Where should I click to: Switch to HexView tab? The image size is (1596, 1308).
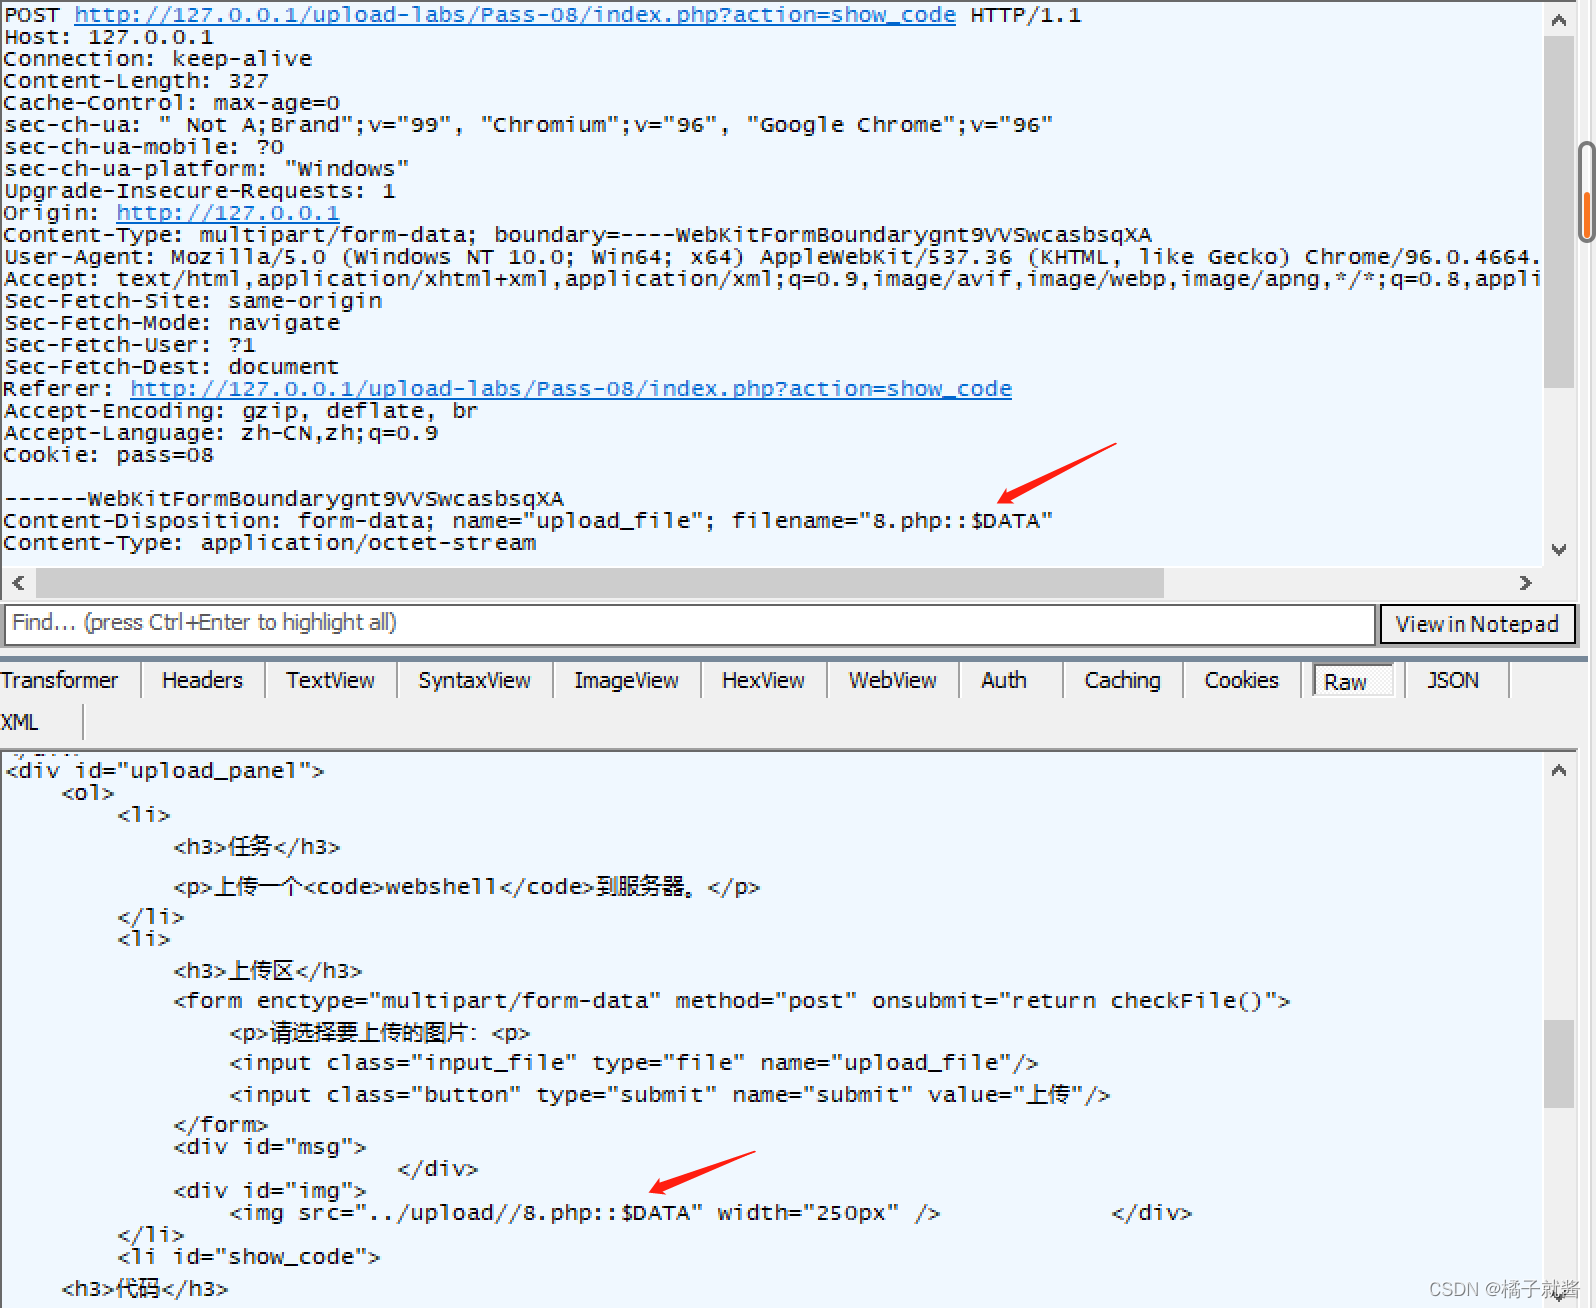click(x=763, y=680)
